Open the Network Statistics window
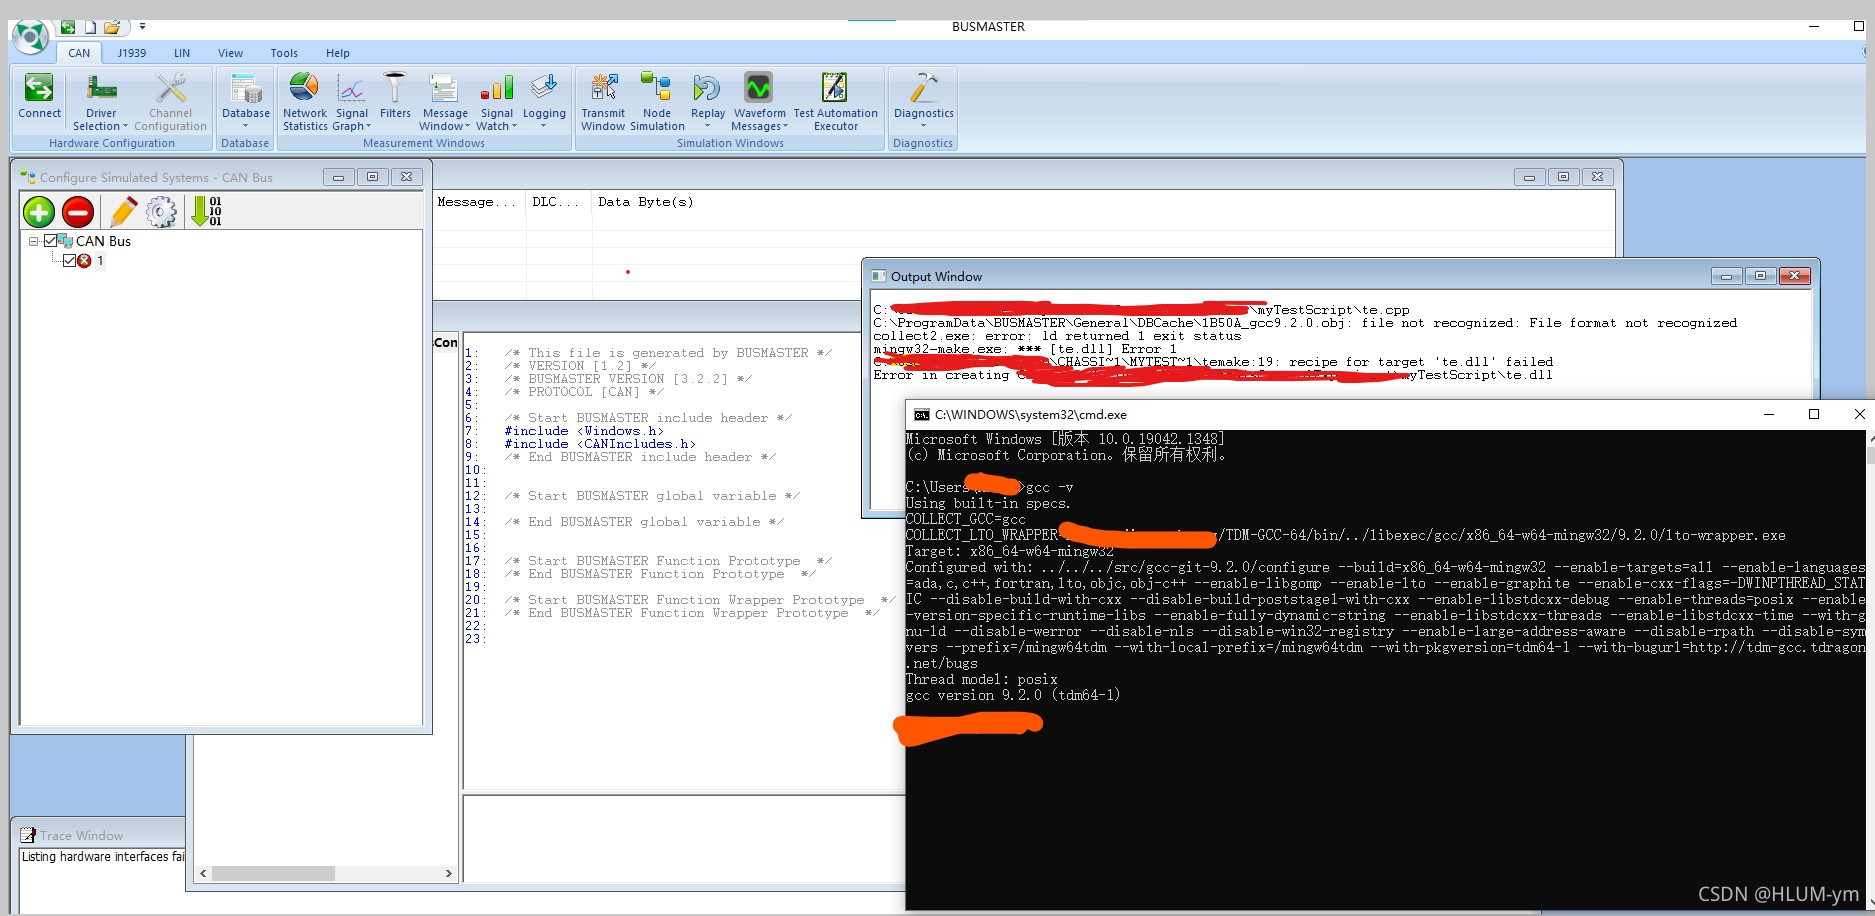The image size is (1875, 916). point(304,102)
